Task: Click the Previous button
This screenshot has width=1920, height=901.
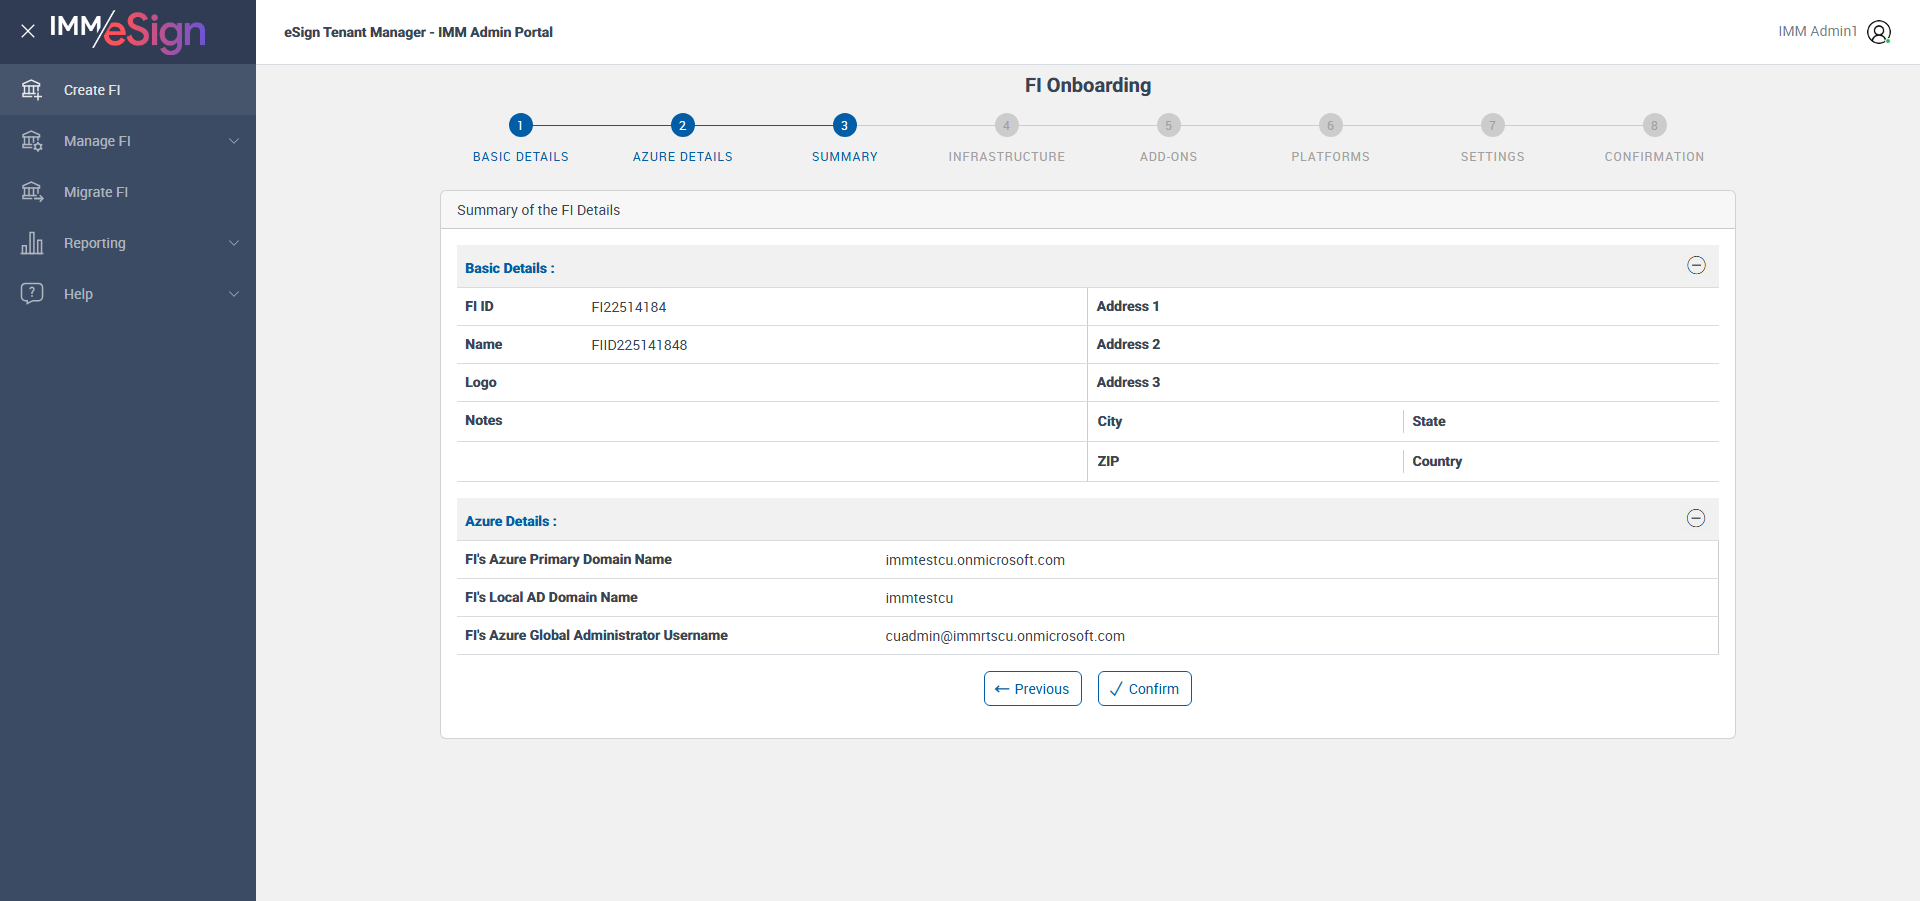Action: 1032,689
